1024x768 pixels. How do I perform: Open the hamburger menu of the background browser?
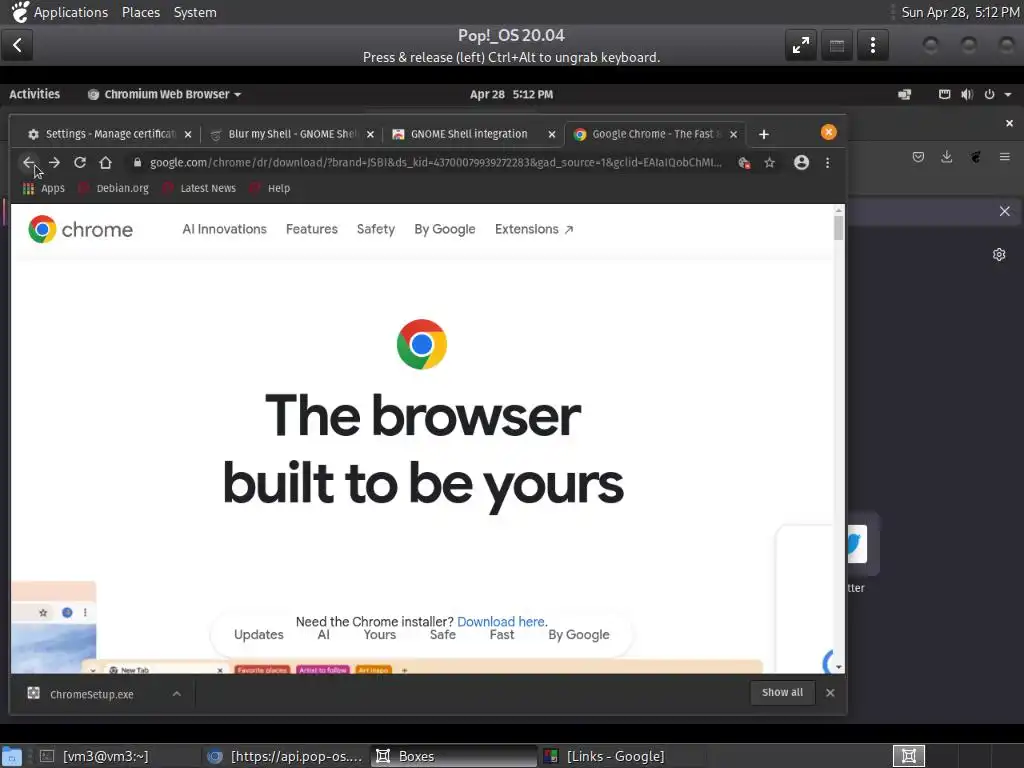pyautogui.click(x=1004, y=157)
